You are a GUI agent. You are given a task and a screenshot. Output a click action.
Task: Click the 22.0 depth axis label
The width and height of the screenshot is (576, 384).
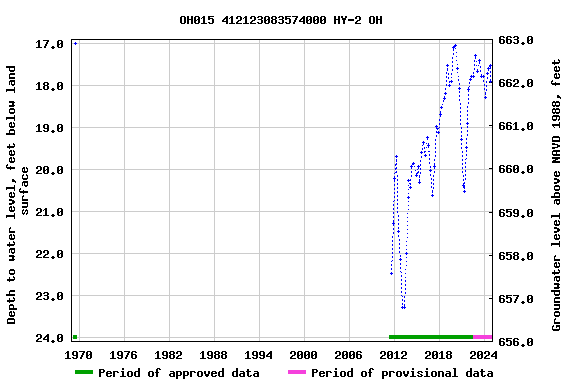click(x=49, y=254)
